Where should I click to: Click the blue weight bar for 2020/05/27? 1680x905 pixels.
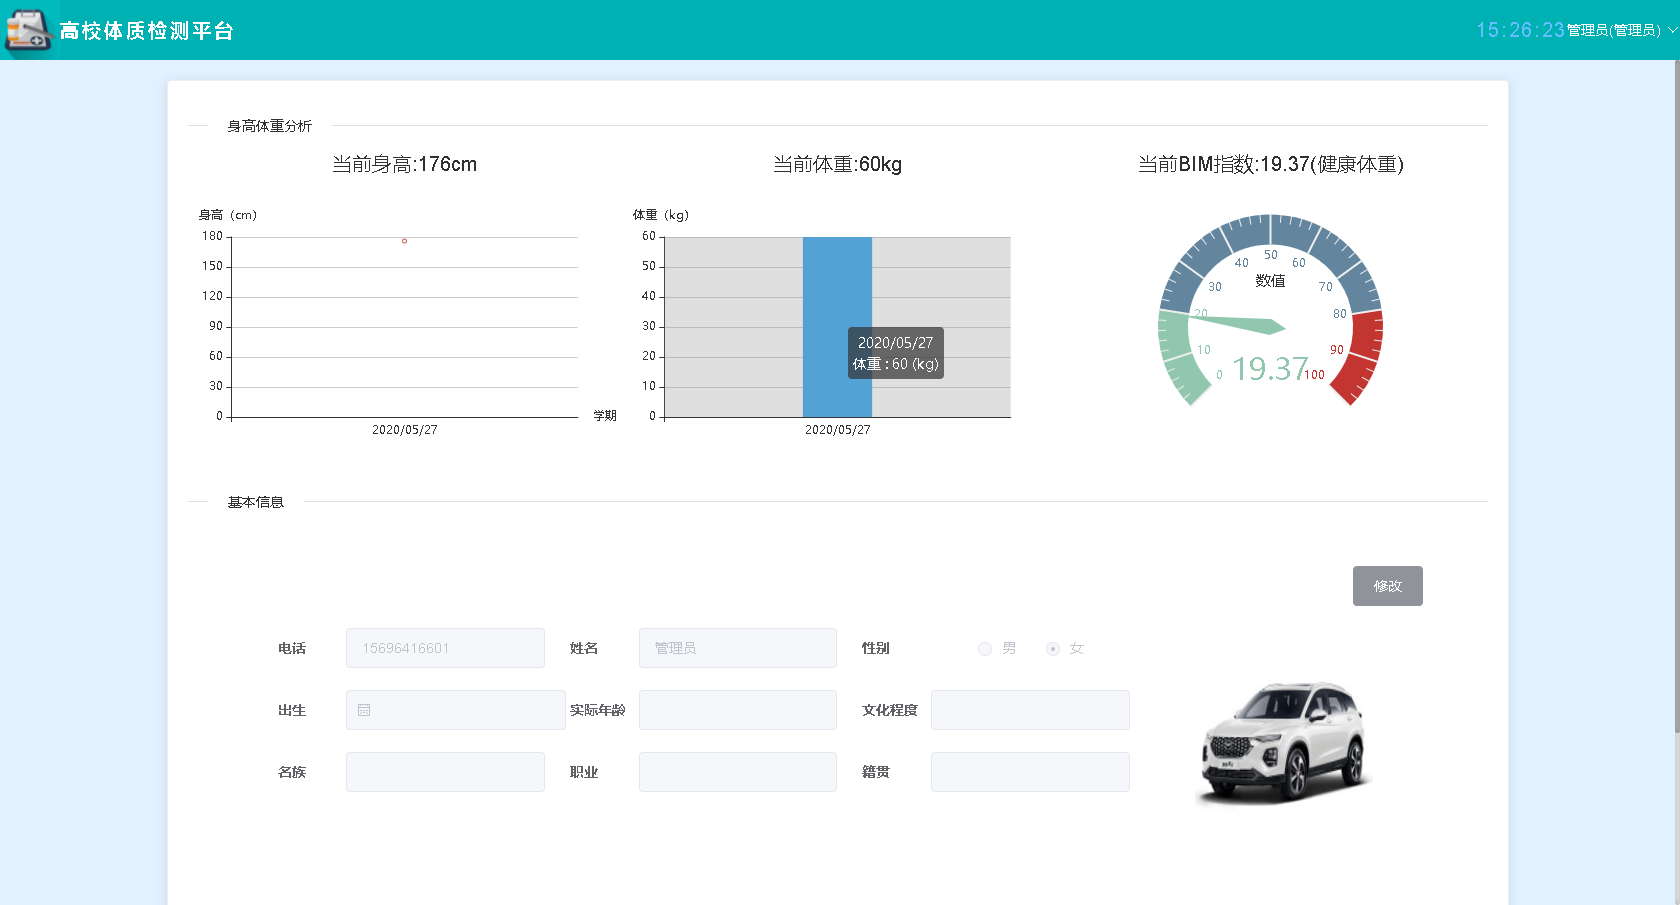pos(837,327)
